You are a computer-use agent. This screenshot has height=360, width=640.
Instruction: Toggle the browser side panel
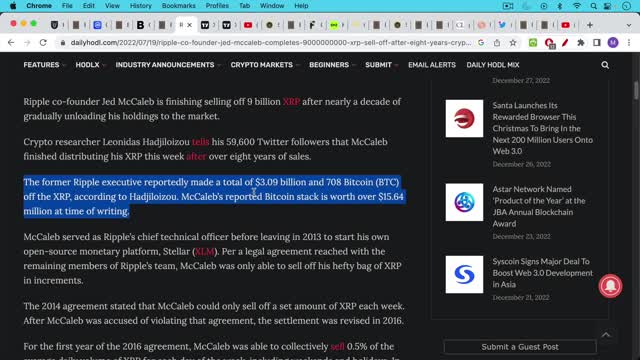tap(596, 42)
